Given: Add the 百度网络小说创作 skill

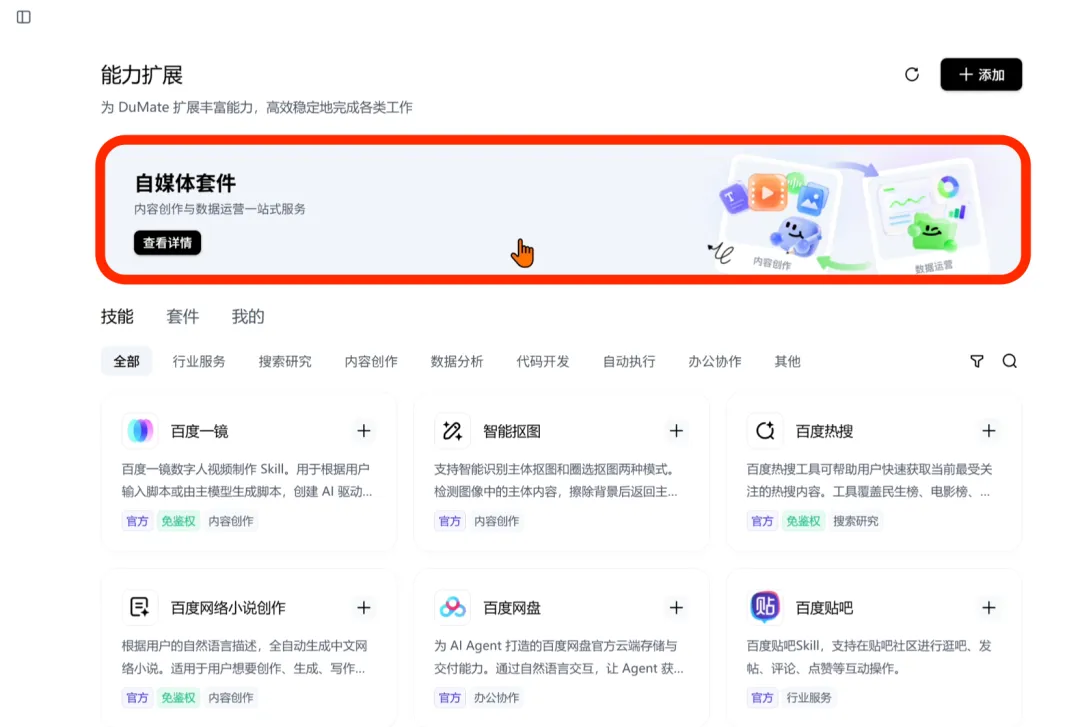Looking at the screenshot, I should pyautogui.click(x=364, y=607).
